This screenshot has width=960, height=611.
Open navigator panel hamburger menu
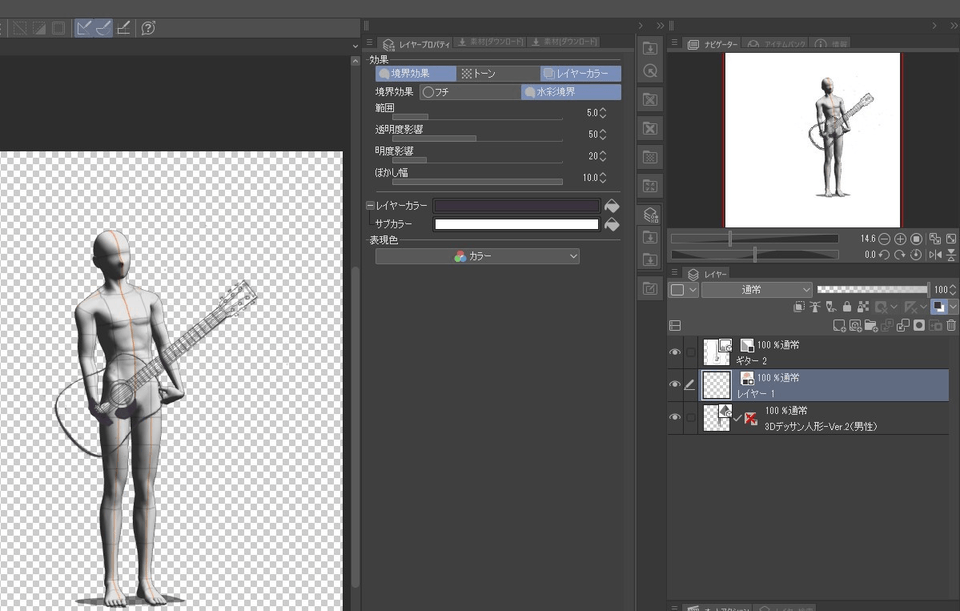click(674, 43)
